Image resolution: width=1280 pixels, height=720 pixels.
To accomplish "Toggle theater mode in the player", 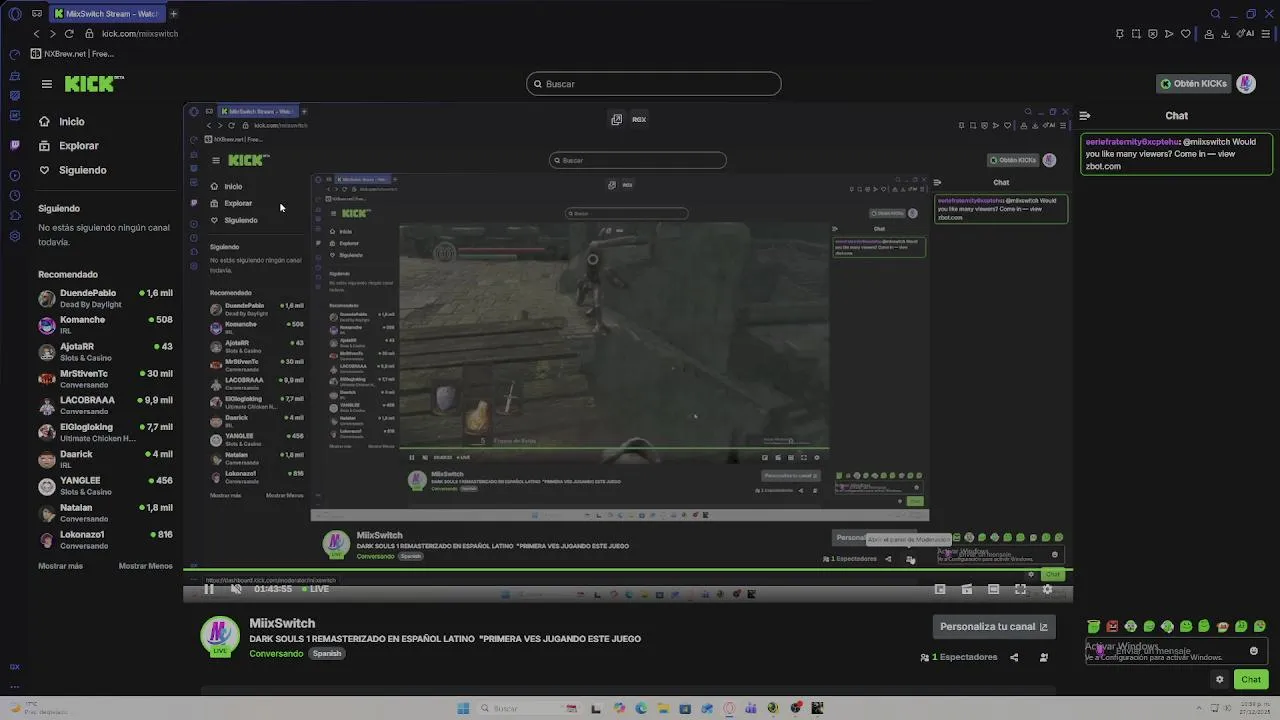I will coord(993,590).
